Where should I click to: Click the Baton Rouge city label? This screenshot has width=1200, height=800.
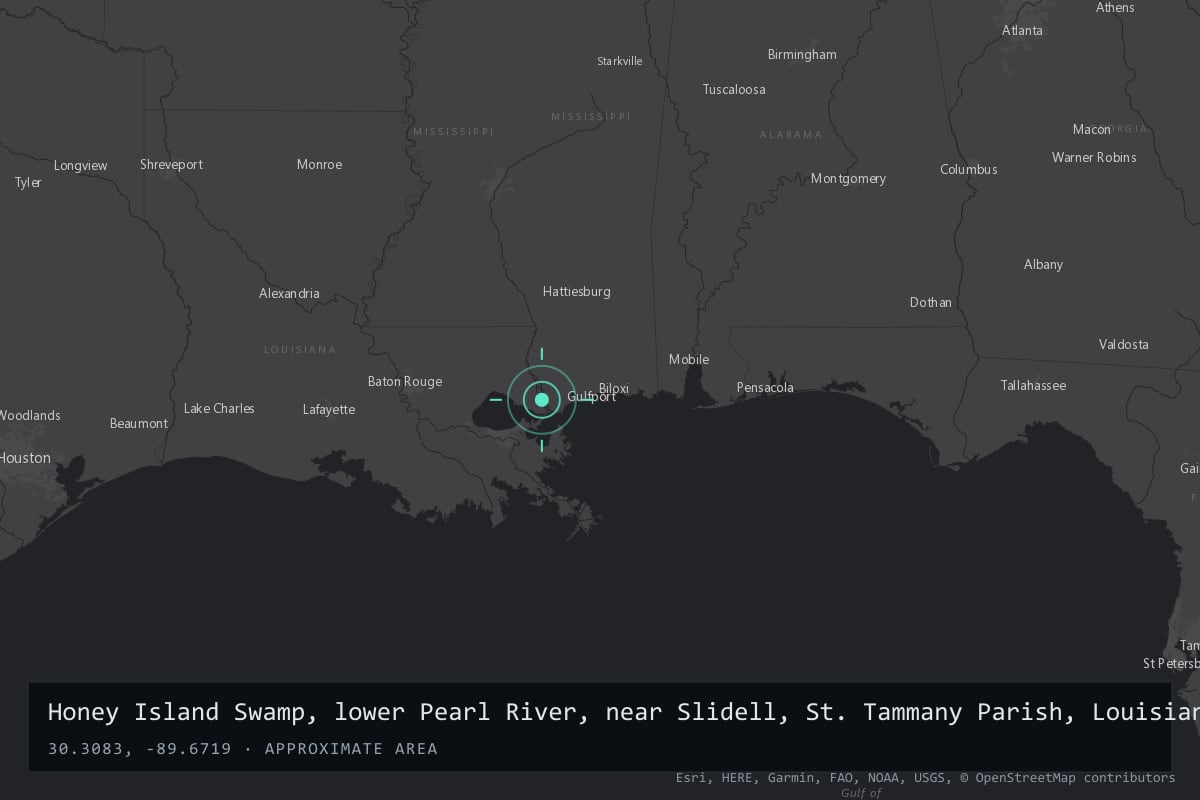coord(405,381)
